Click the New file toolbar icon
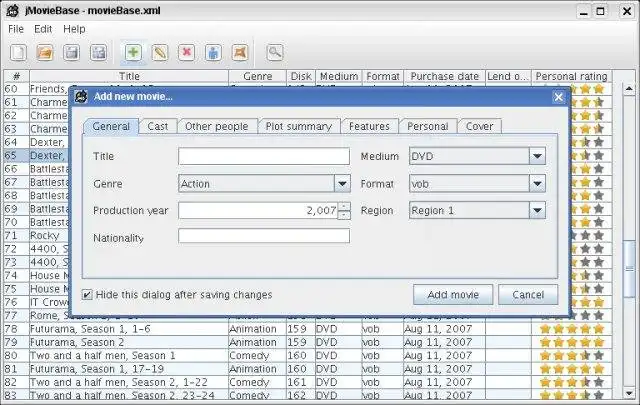Screen dimensions: 640x405 (19, 52)
